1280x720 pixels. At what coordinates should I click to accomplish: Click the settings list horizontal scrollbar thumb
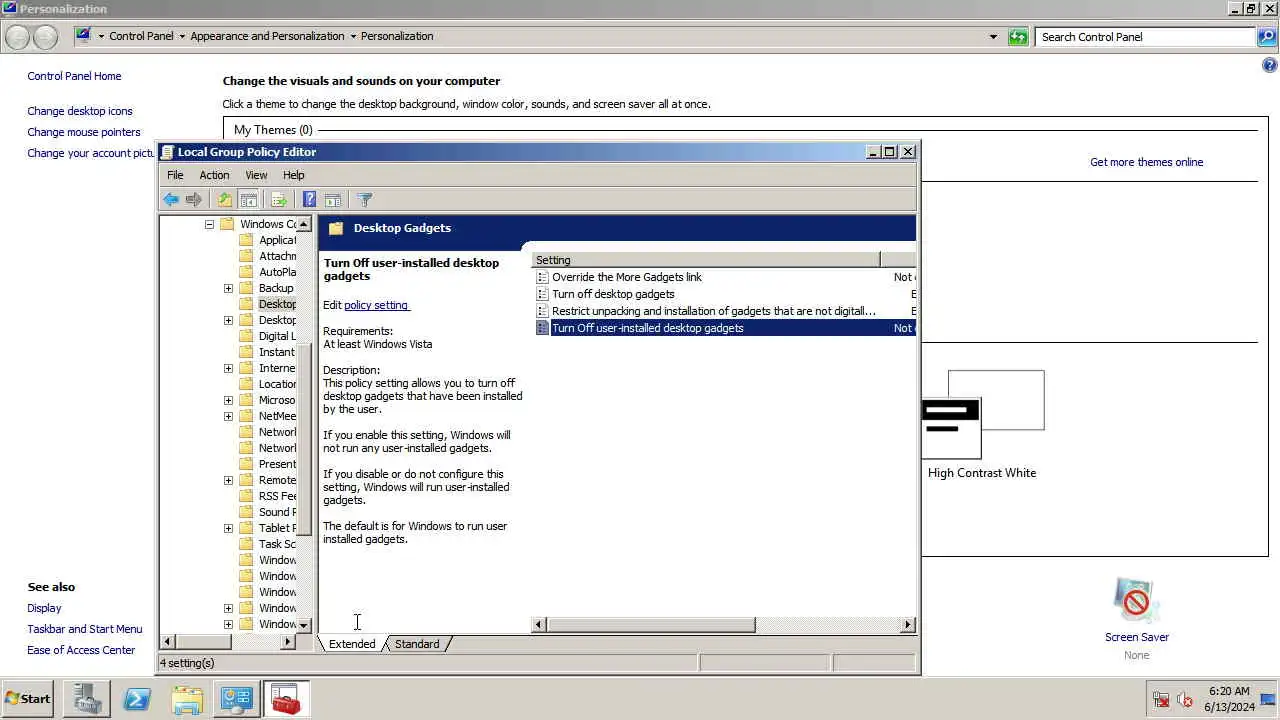click(x=651, y=625)
